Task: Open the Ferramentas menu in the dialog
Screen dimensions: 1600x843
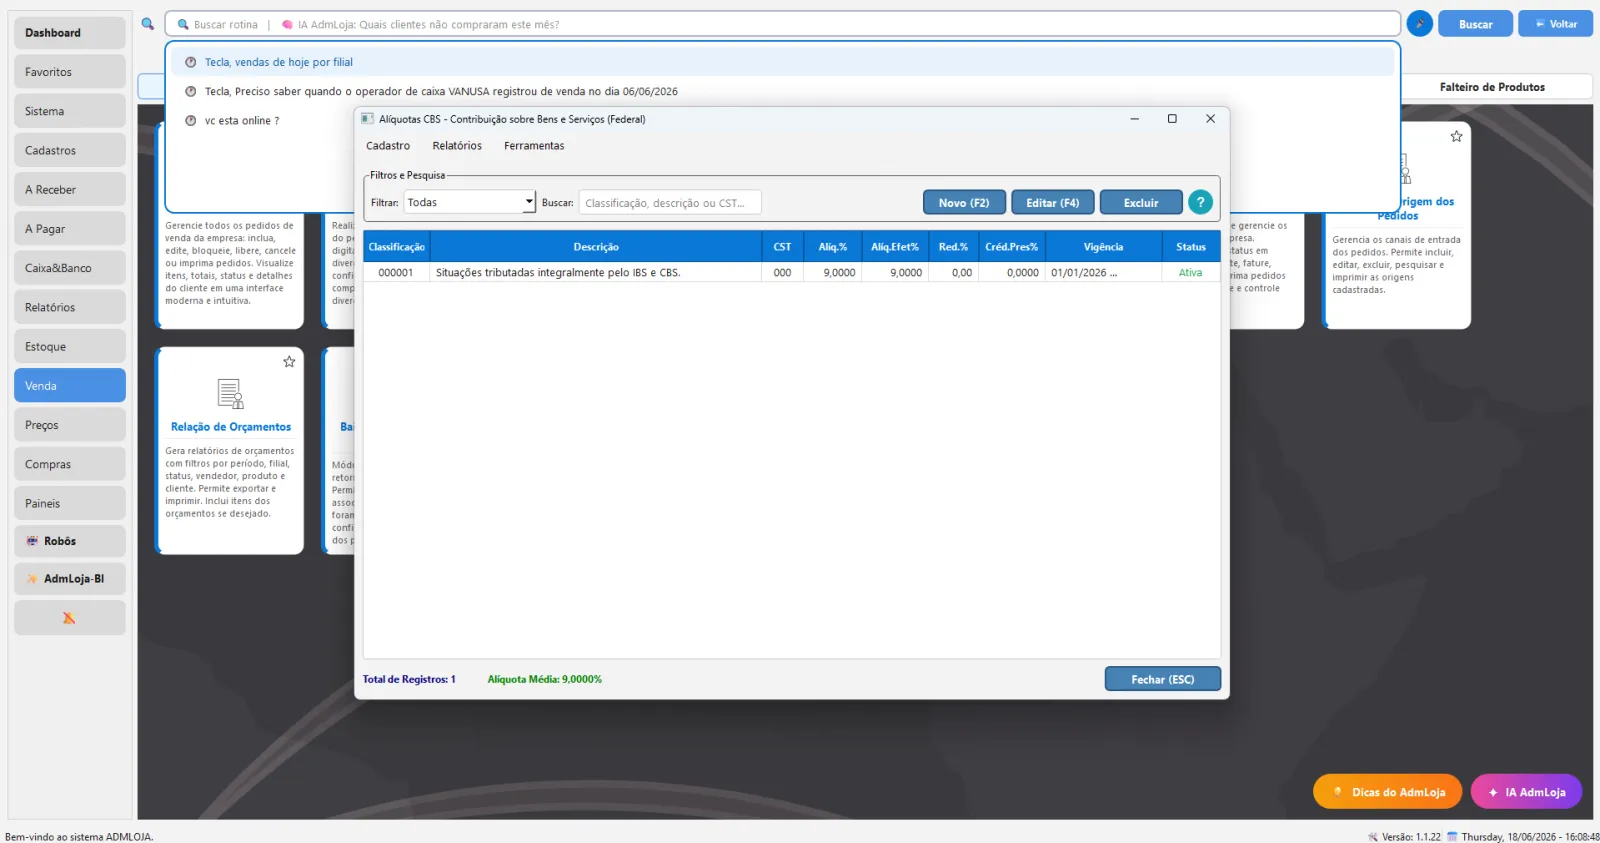Action: click(534, 146)
